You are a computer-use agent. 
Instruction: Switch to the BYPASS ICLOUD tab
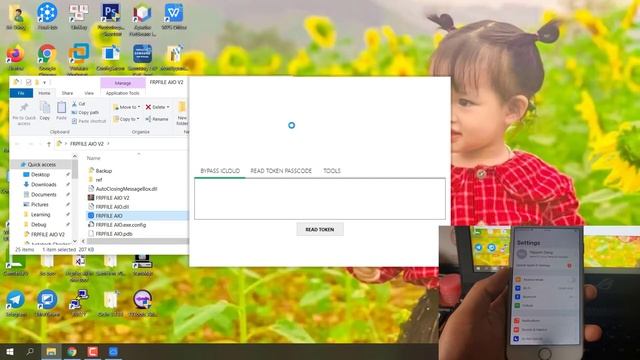point(220,171)
